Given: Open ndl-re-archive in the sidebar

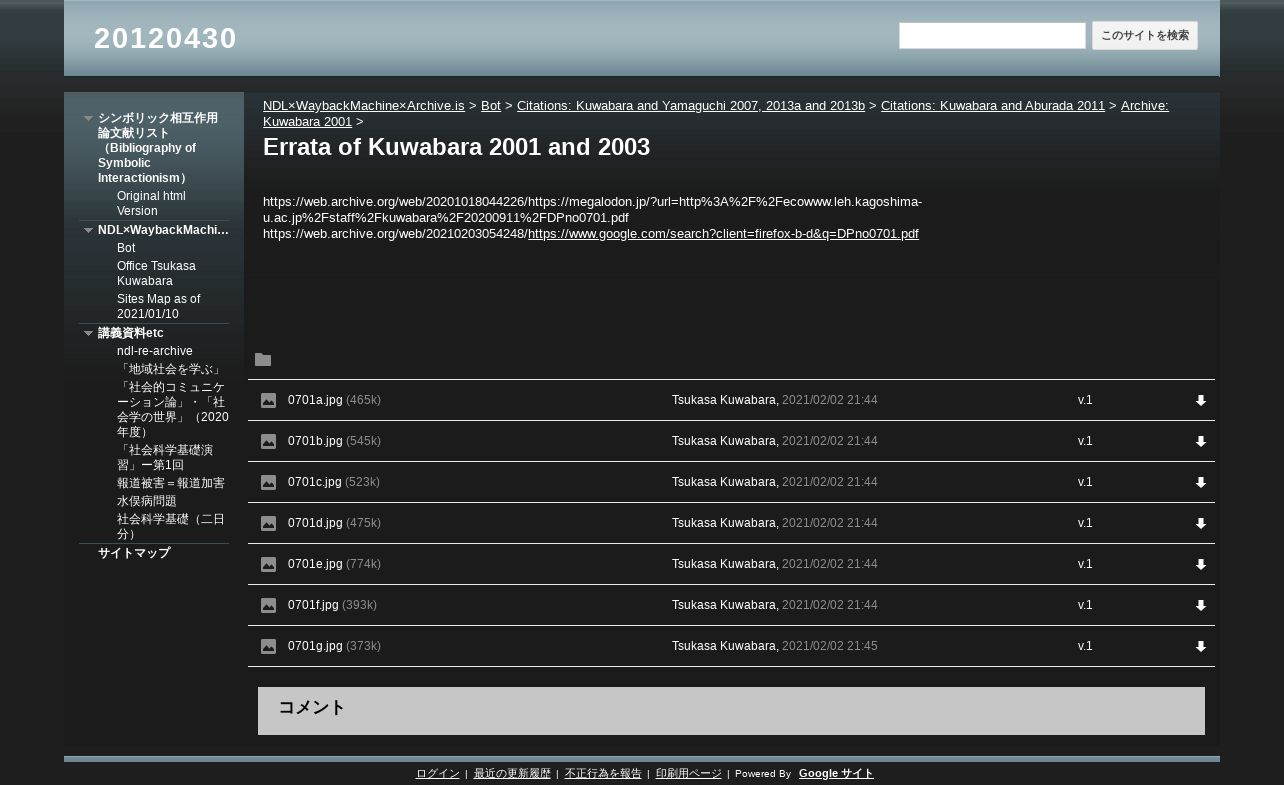Looking at the screenshot, I should click(155, 351).
